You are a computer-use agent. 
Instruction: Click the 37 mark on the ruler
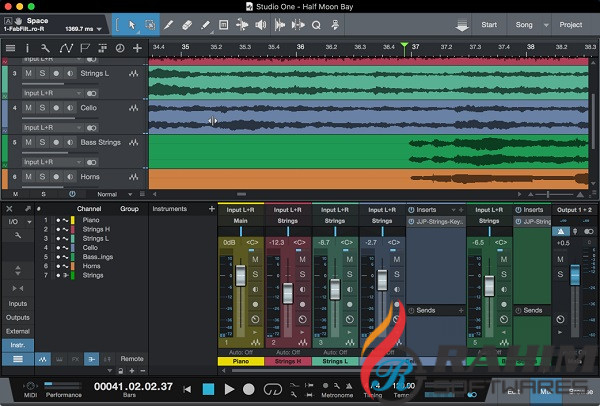(416, 47)
